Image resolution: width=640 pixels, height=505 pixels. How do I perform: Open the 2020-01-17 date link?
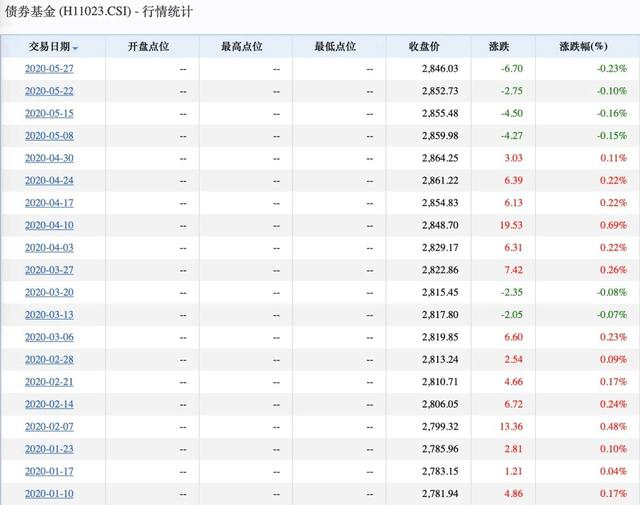click(49, 472)
